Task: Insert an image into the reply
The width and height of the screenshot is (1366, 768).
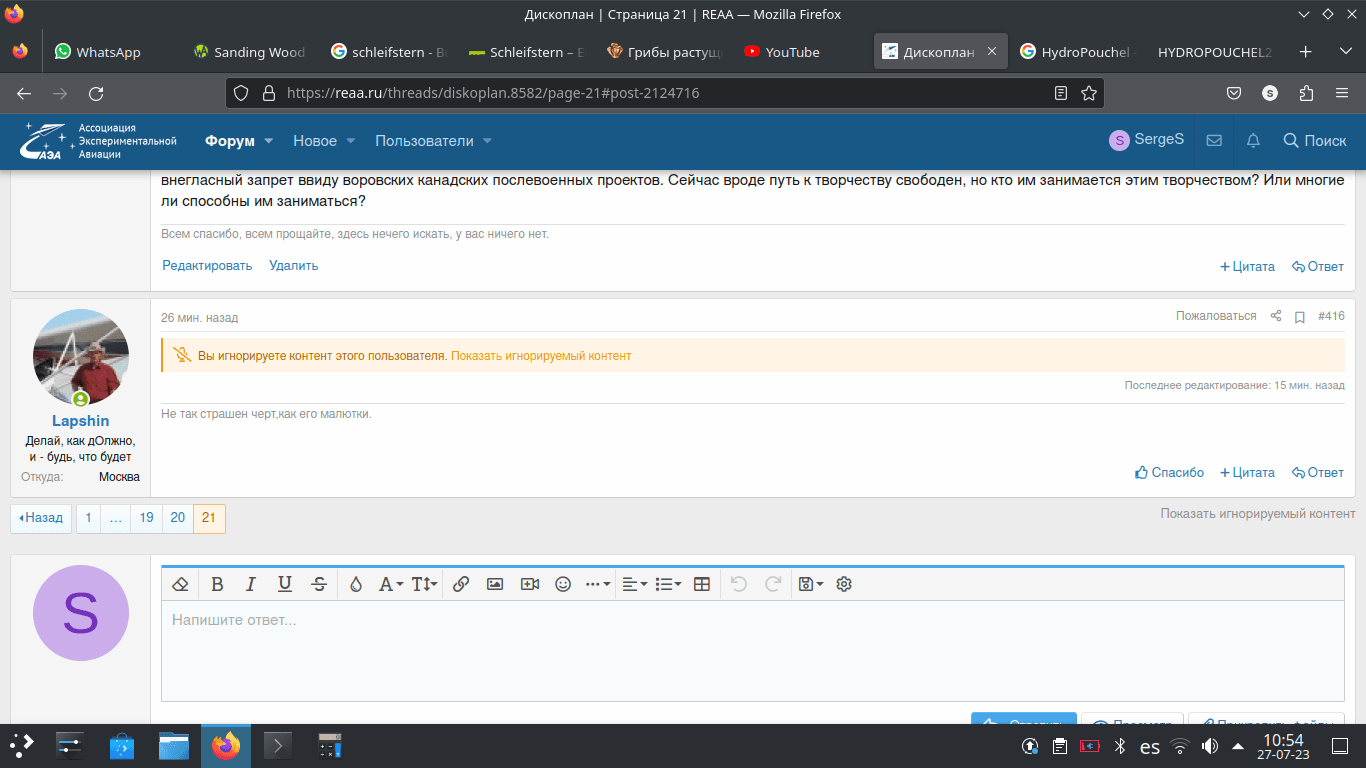Action: tap(495, 584)
